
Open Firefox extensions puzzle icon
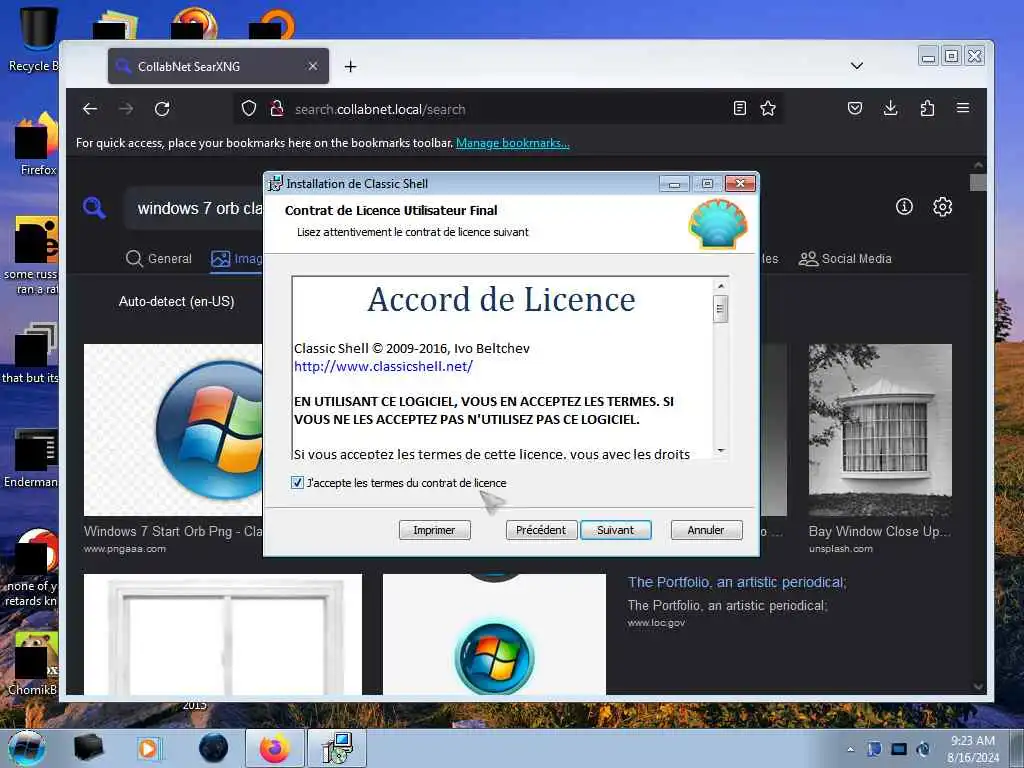[927, 108]
